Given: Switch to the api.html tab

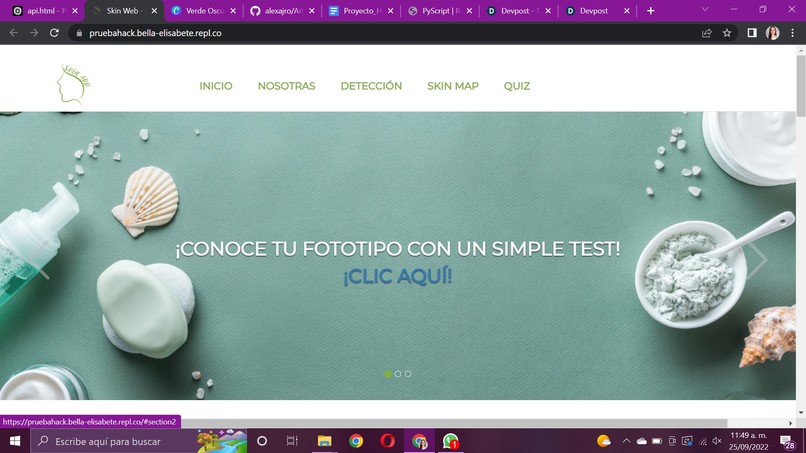Looking at the screenshot, I should pos(45,11).
